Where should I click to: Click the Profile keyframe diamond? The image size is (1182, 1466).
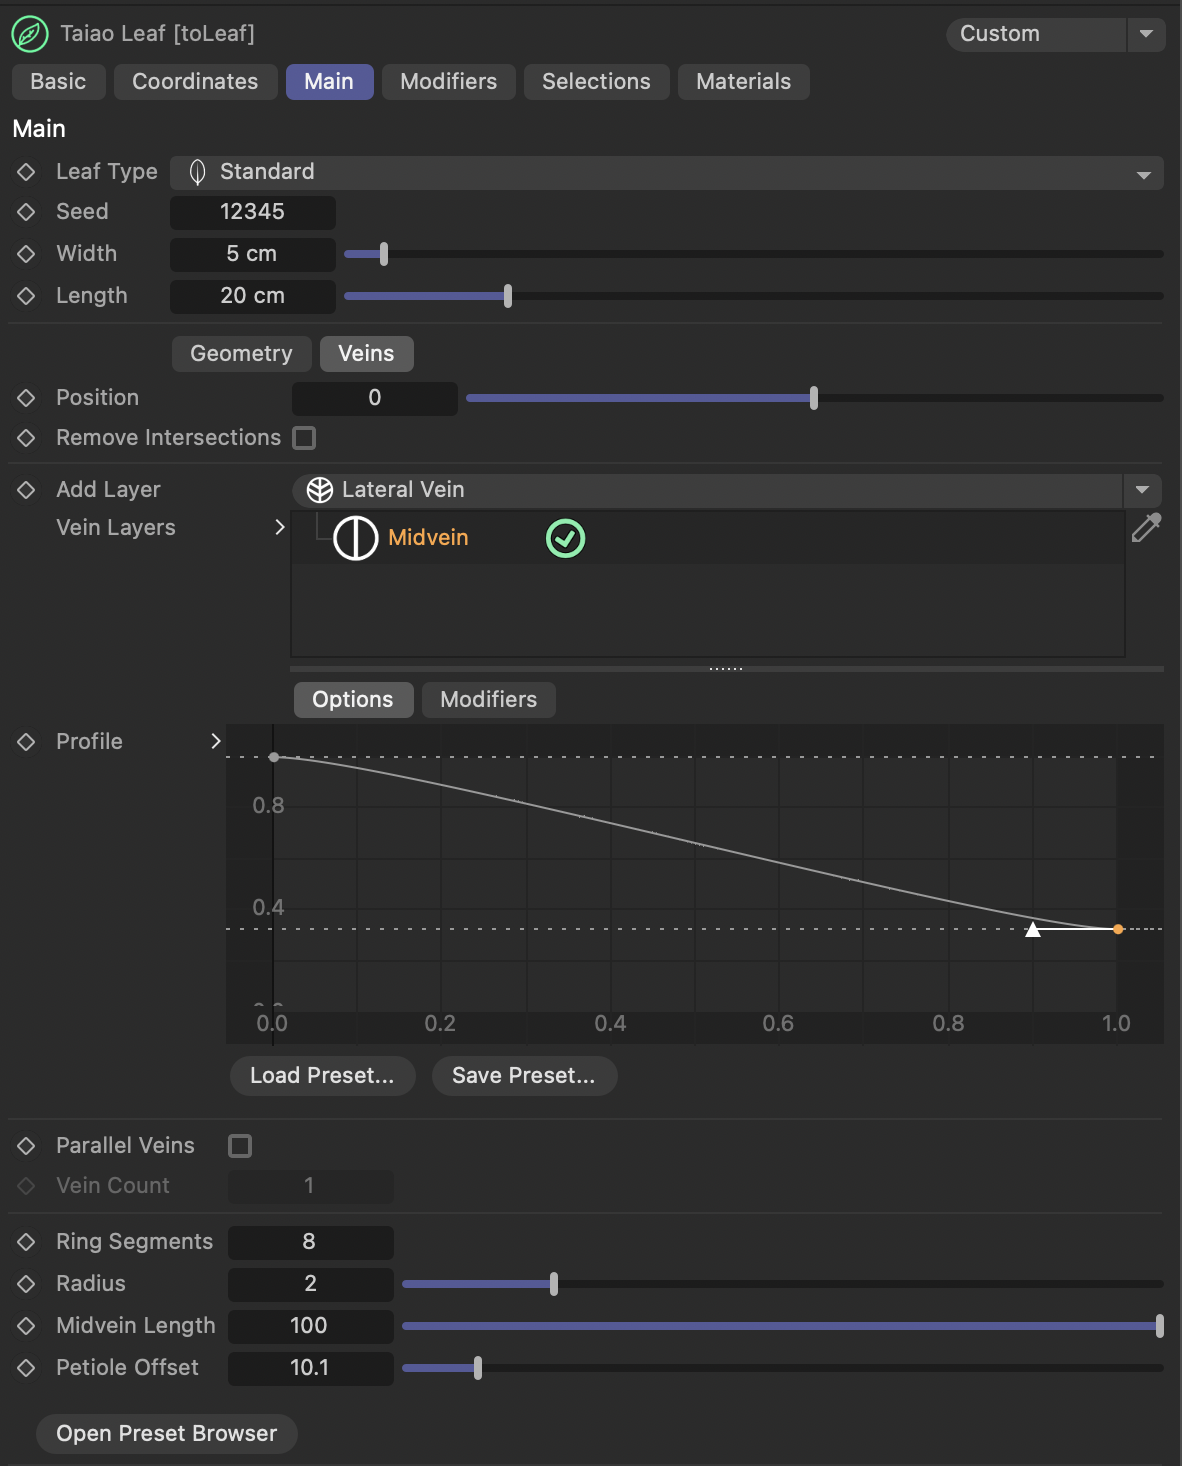pyautogui.click(x=26, y=742)
